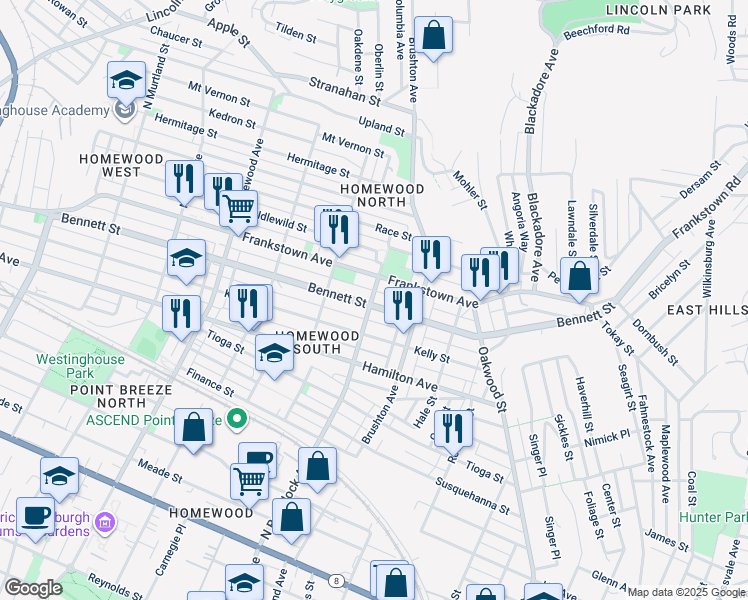Open the restaurant marker on Bennett St near Kelly St
748x600 pixels.
pos(403,306)
